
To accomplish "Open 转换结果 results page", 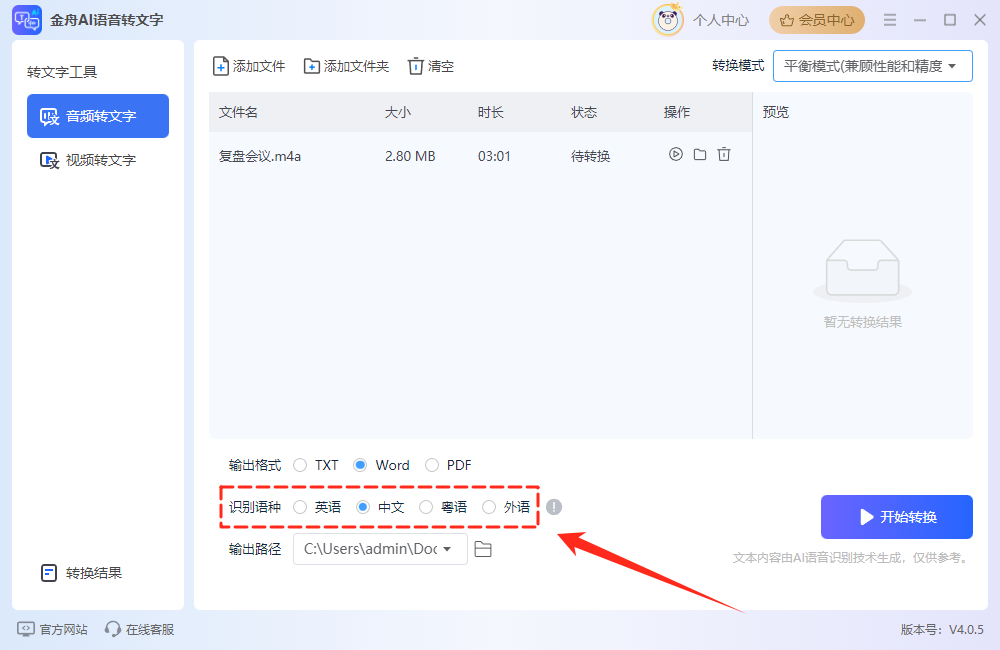I will (x=82, y=573).
